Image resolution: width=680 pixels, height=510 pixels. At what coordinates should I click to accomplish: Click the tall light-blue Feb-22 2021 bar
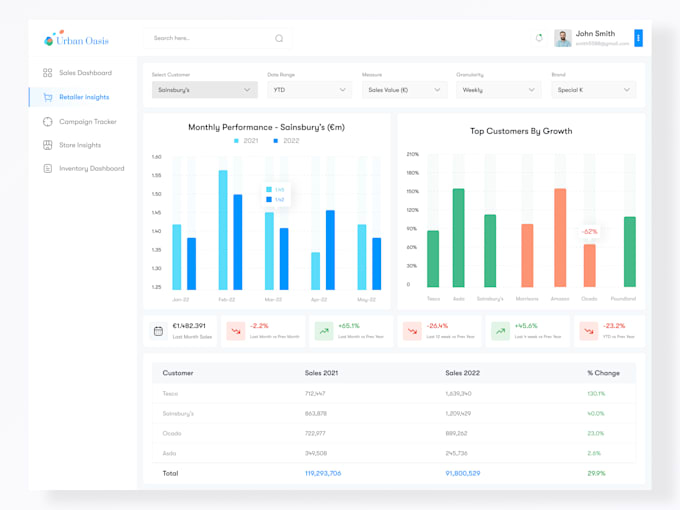tap(223, 230)
